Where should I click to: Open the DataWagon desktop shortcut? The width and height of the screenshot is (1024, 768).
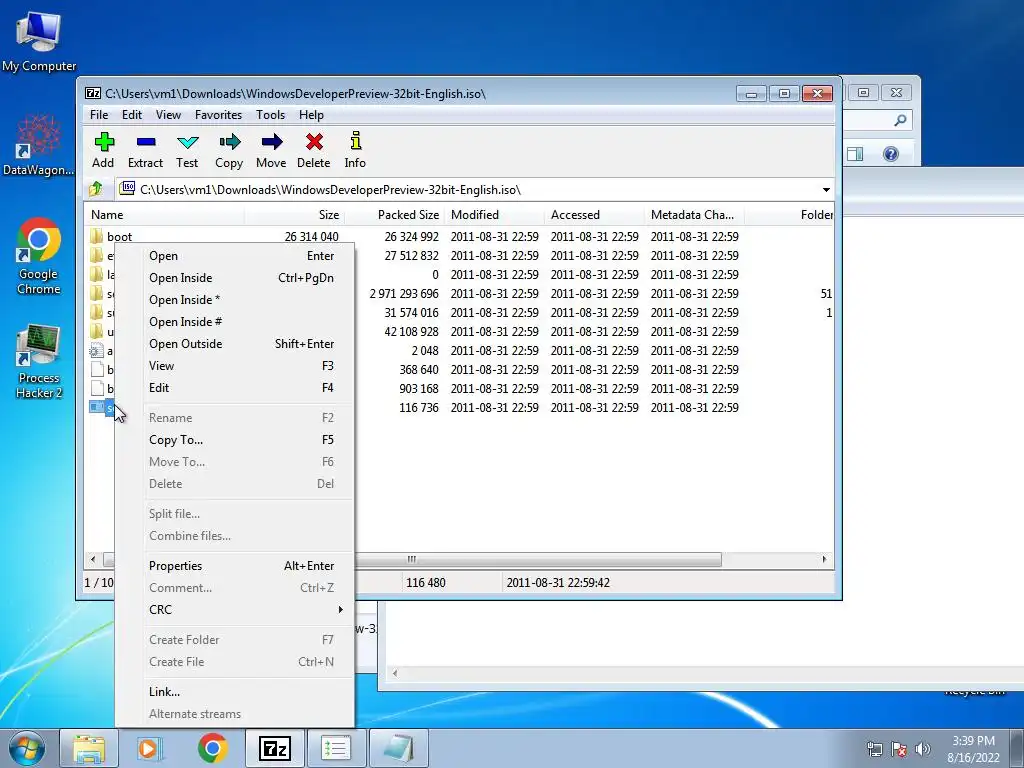[x=39, y=145]
